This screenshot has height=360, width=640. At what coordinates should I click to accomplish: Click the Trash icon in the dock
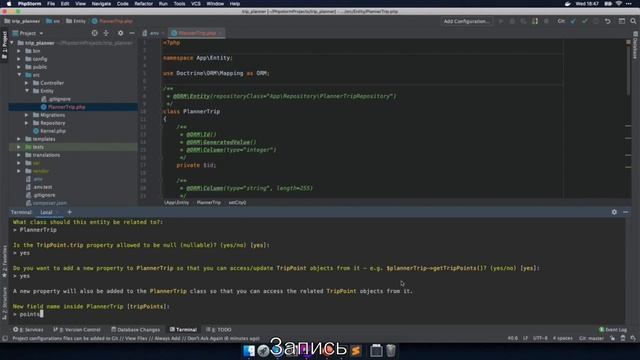click(391, 350)
